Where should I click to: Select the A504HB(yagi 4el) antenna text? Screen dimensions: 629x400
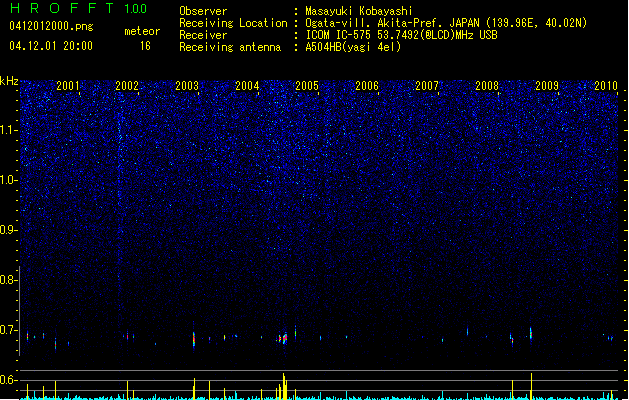[353, 47]
